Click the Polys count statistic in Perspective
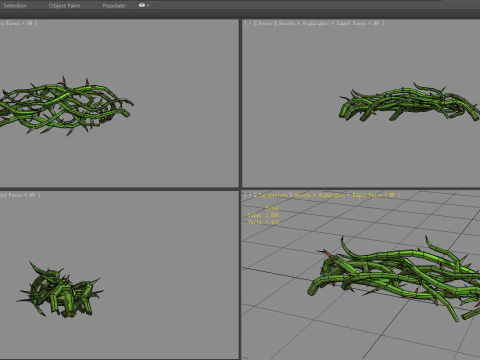This screenshot has width=480, height=360. tap(263, 215)
